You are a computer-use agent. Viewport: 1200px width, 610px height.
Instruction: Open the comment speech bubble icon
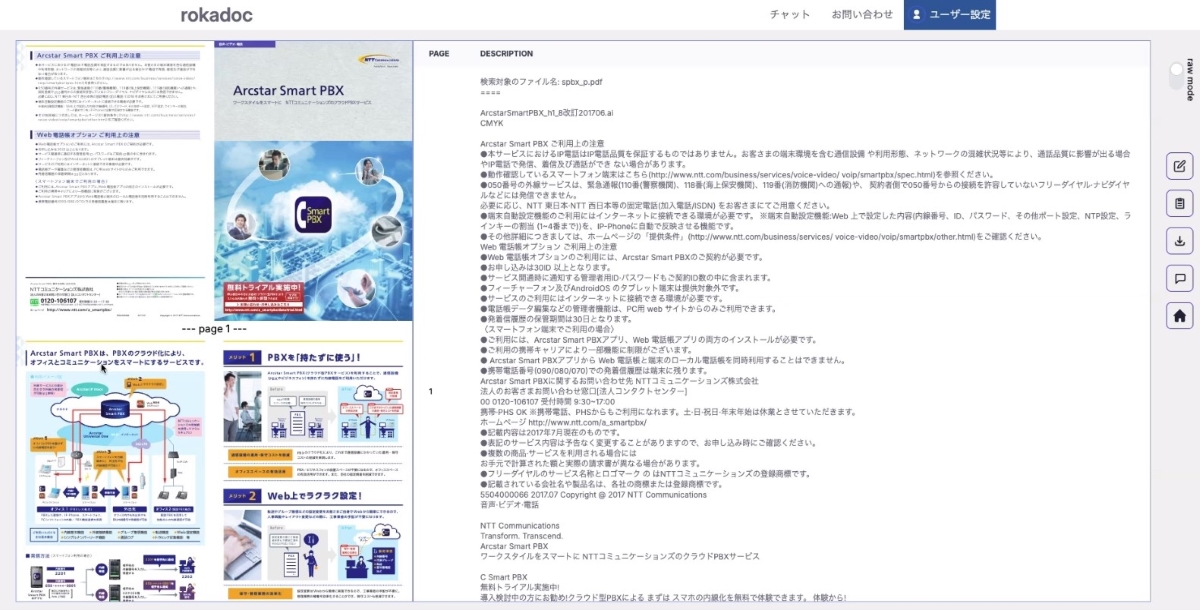point(1180,278)
